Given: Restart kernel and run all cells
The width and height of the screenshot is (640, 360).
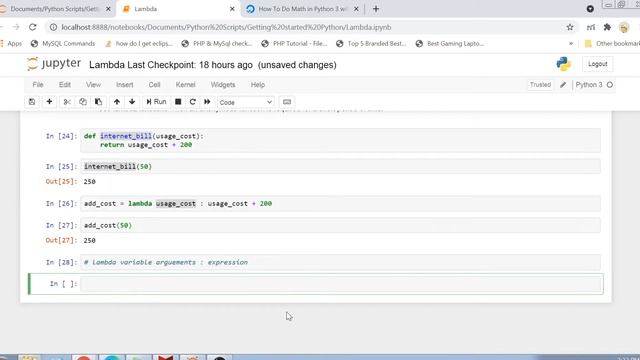Looking at the screenshot, I should [x=207, y=102].
